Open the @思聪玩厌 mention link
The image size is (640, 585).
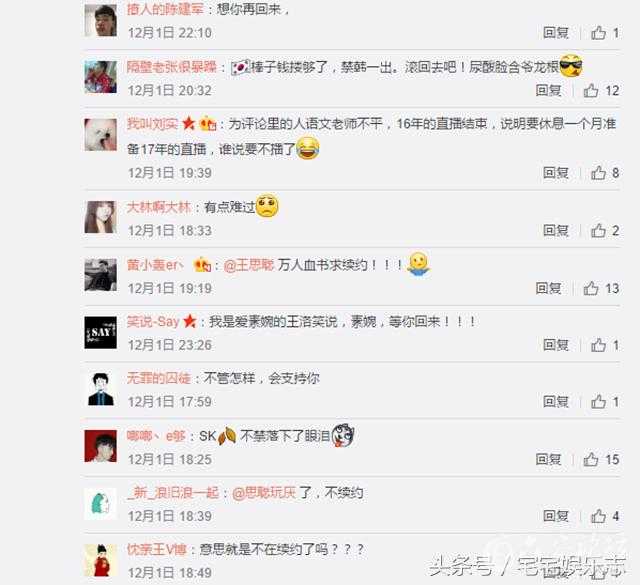point(264,493)
